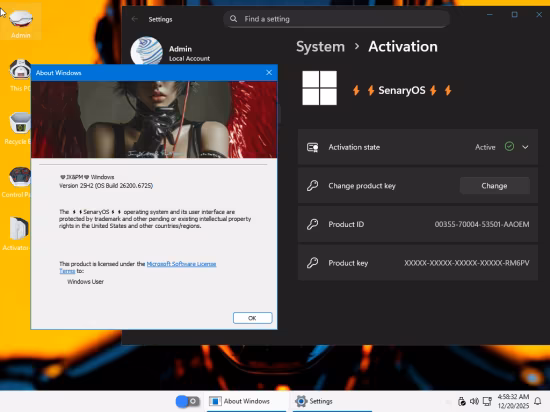Open the Control Panel desktop icon

pos(18,182)
